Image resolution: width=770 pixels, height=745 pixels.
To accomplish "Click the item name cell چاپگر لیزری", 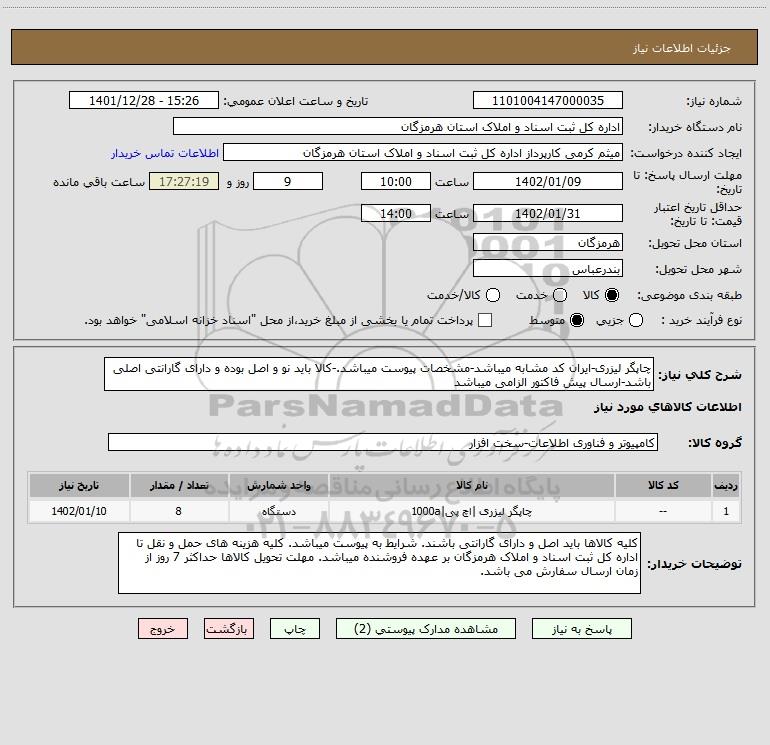I will click(471, 511).
